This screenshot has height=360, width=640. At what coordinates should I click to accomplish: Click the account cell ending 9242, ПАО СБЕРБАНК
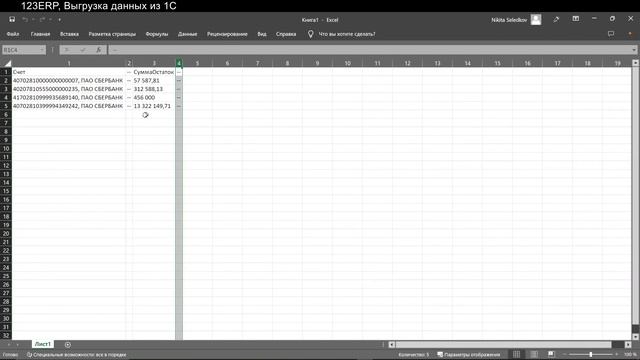click(69, 106)
